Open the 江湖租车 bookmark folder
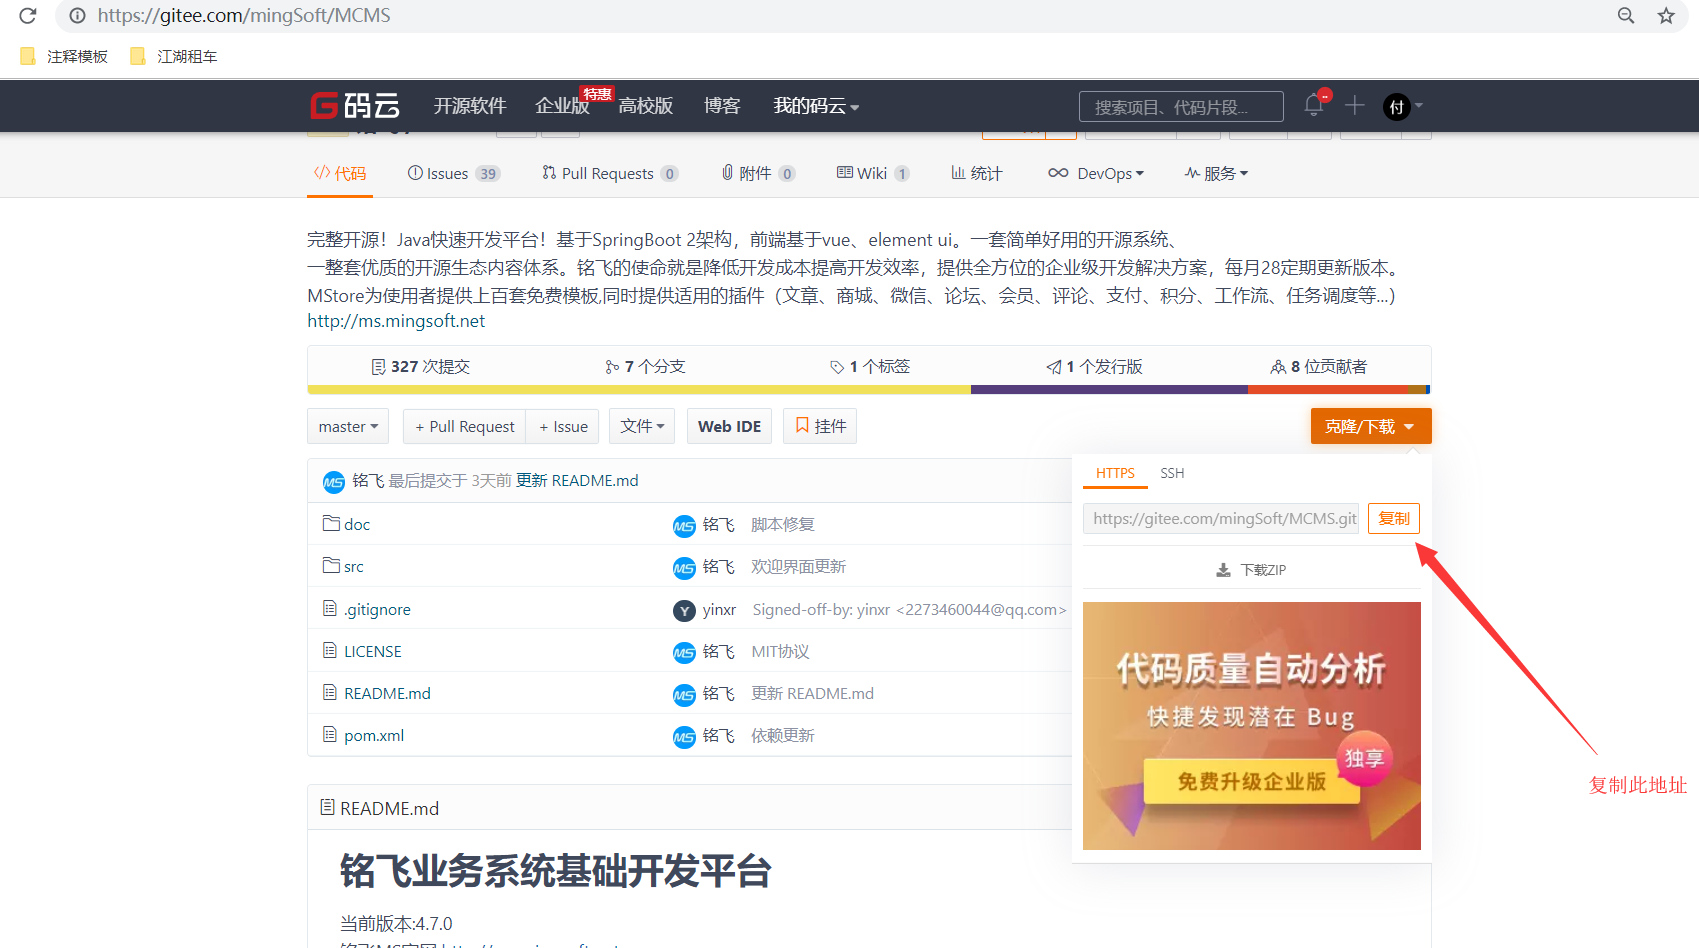The height and width of the screenshot is (948, 1699). point(174,56)
